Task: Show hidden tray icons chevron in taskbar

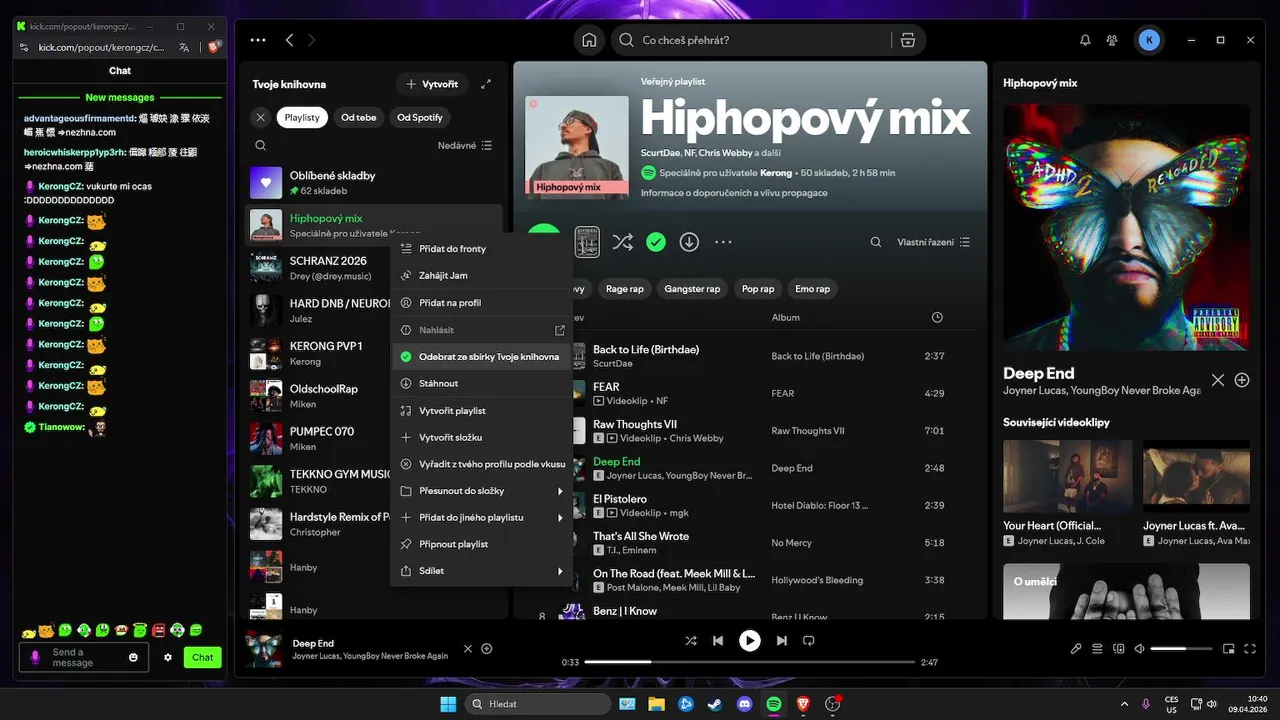Action: point(1124,704)
